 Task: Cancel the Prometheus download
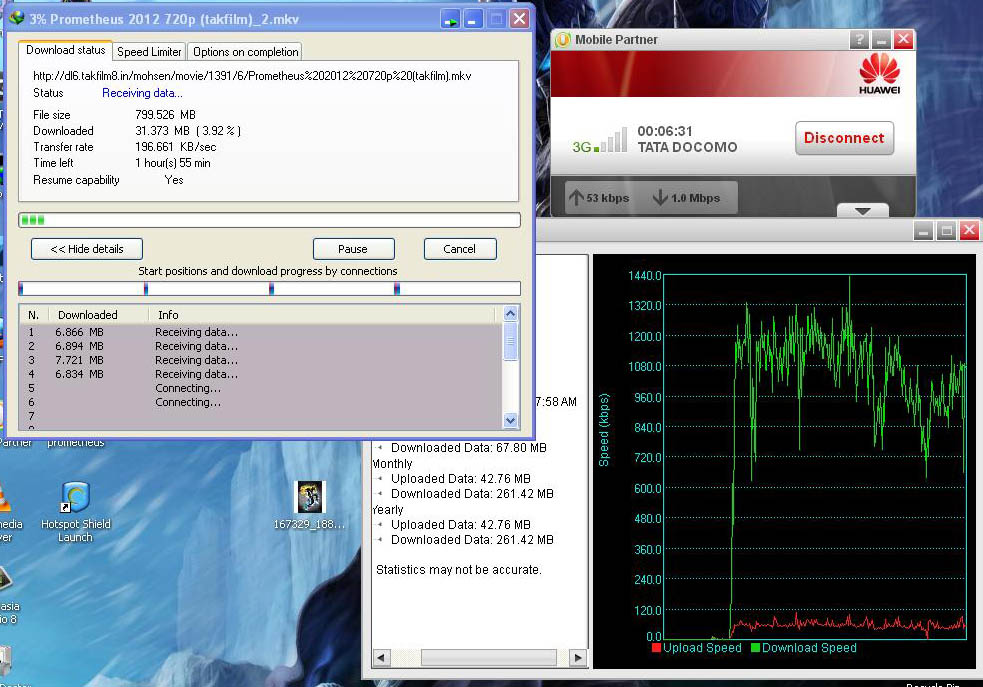pos(460,249)
